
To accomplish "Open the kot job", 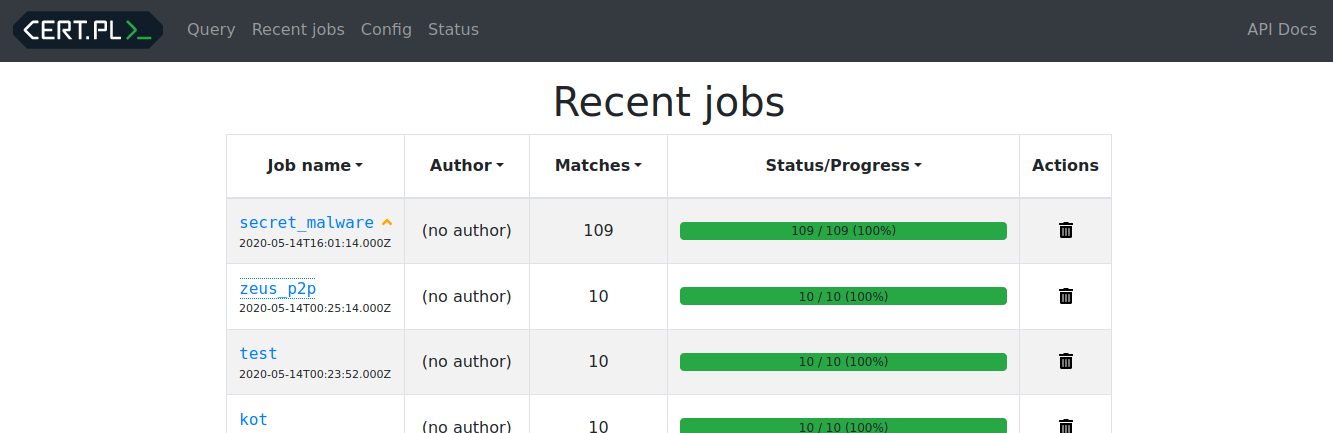I will pyautogui.click(x=253, y=419).
